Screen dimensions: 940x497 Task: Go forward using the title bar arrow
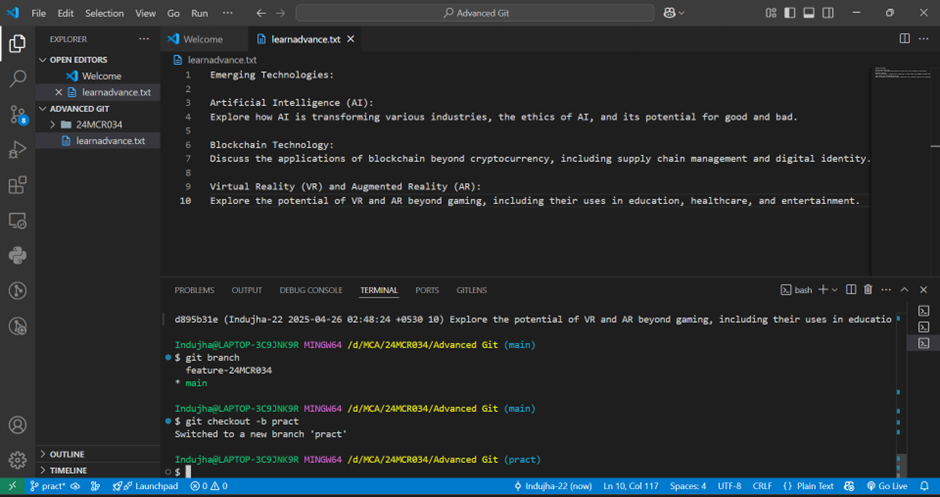click(280, 13)
